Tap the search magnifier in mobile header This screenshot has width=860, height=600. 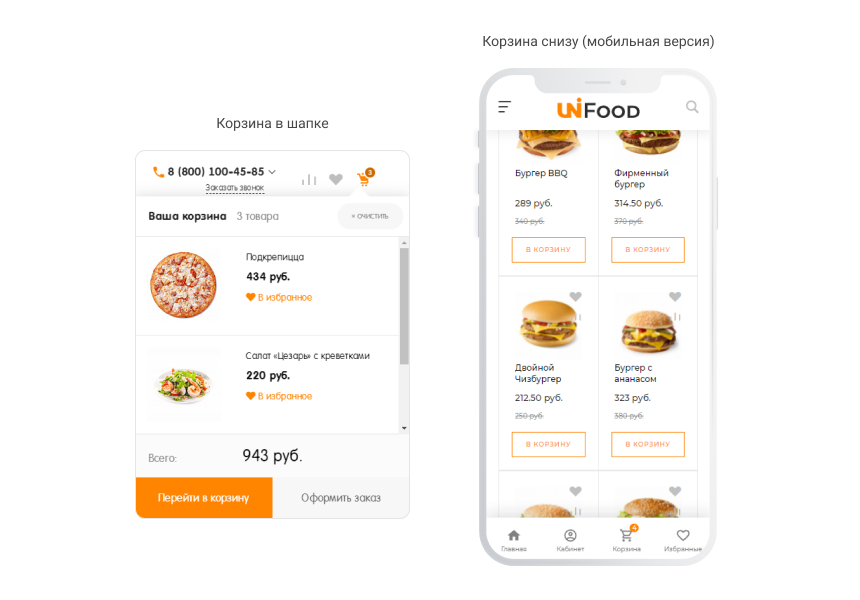[692, 107]
